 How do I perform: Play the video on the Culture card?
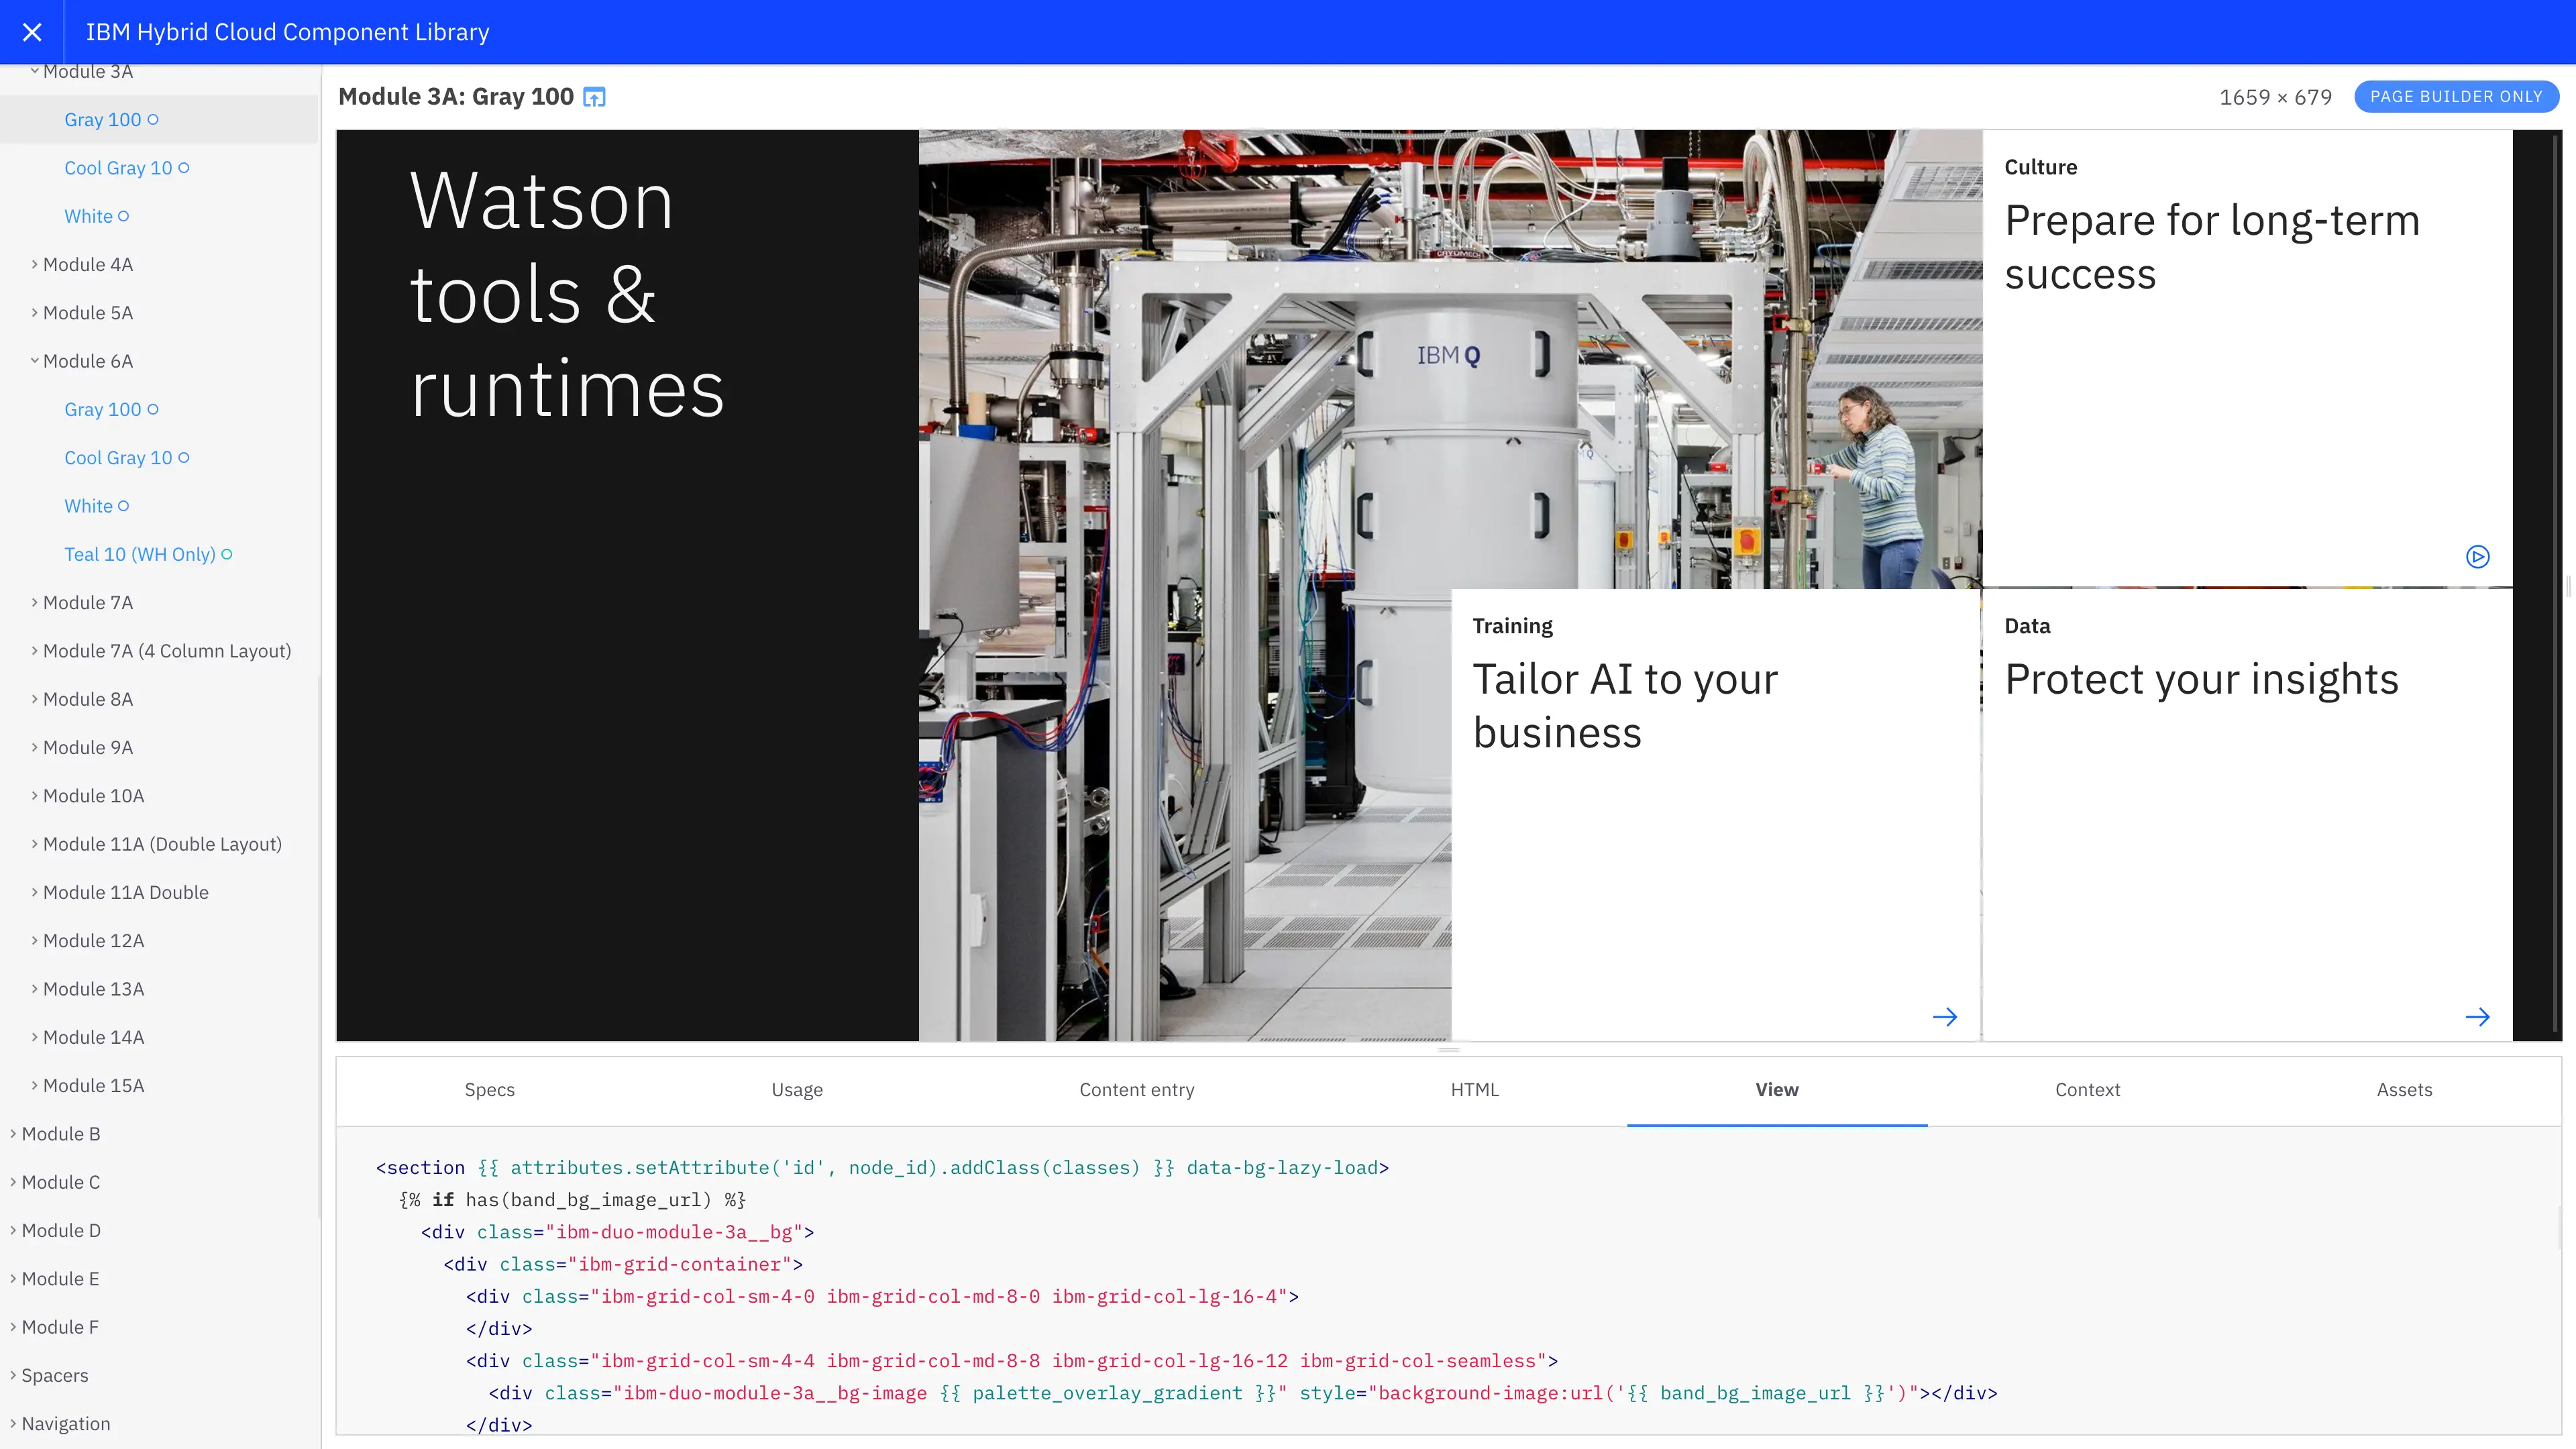click(x=2478, y=557)
